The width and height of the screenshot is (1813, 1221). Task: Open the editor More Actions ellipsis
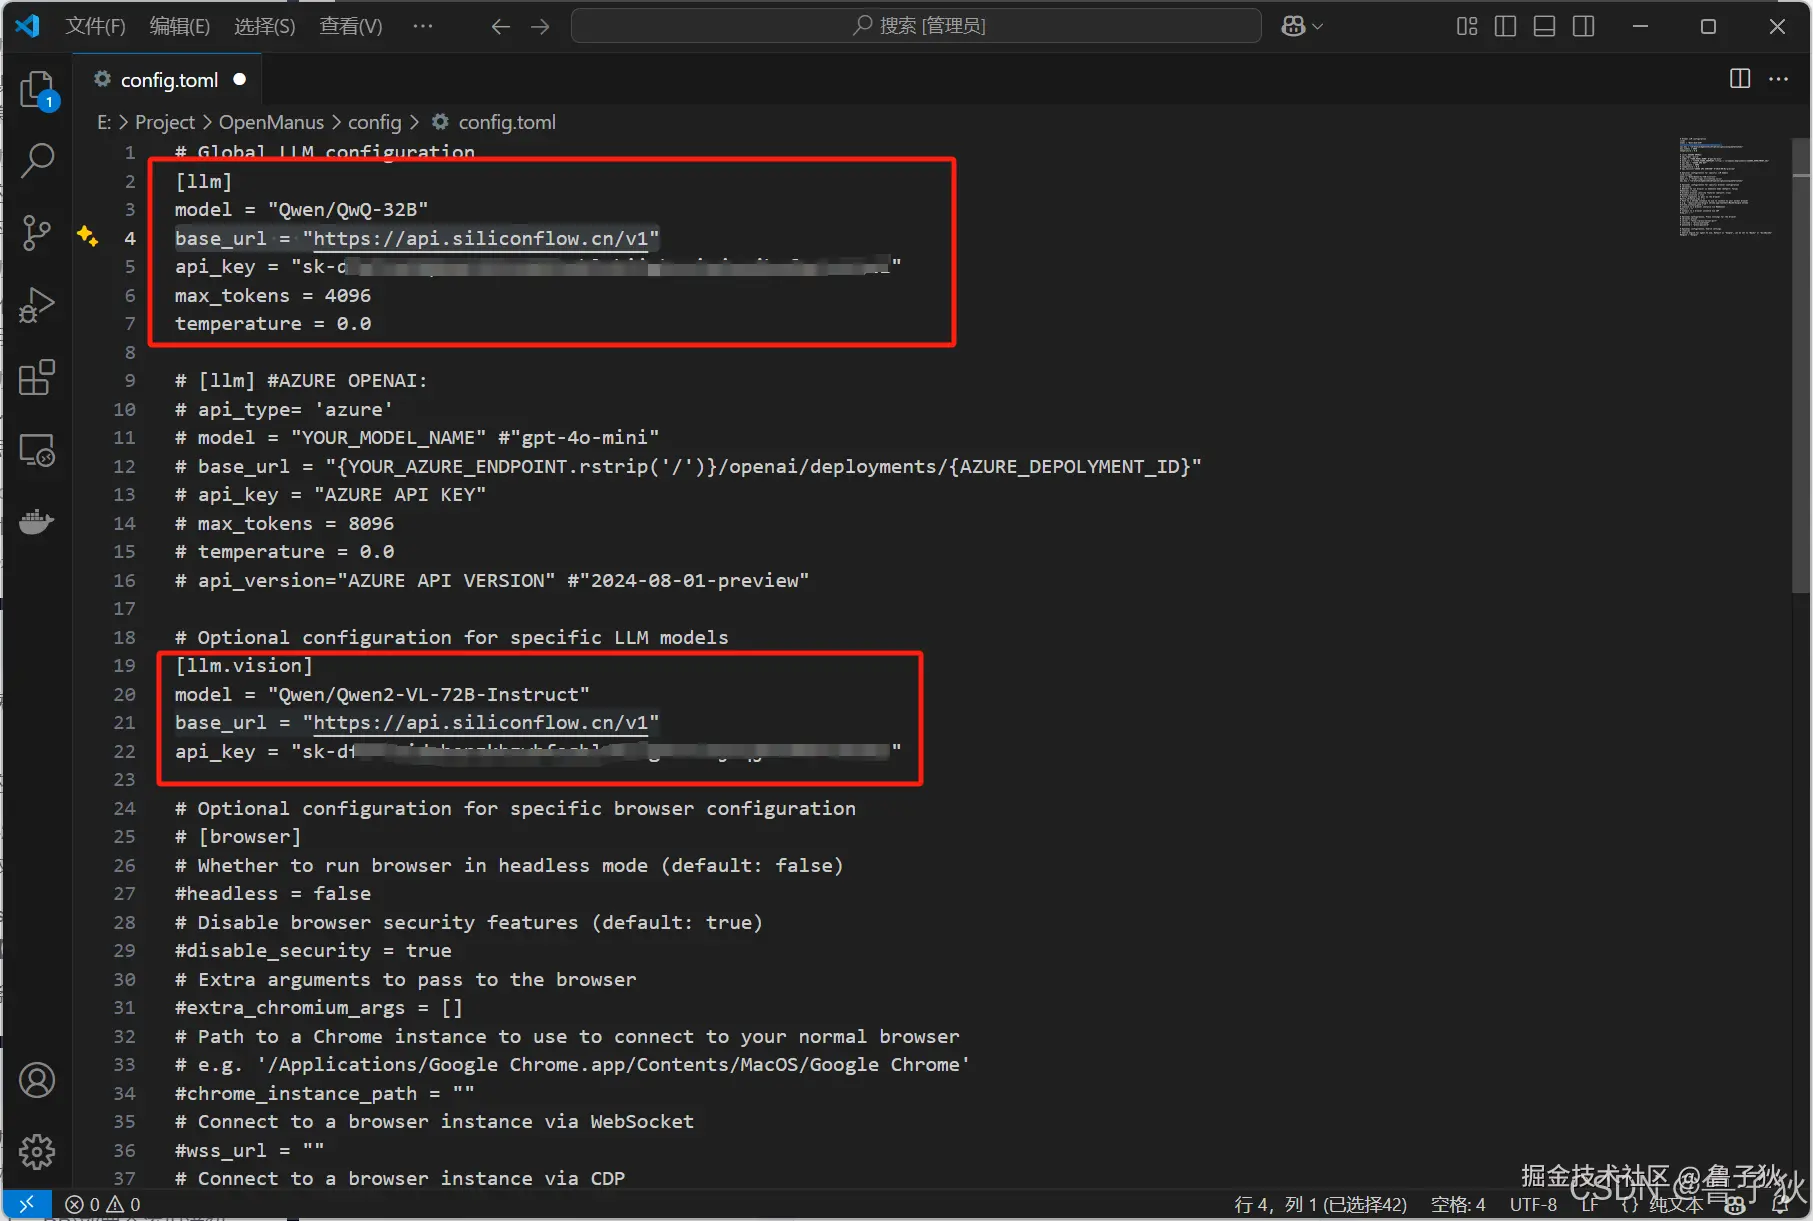tap(1778, 79)
